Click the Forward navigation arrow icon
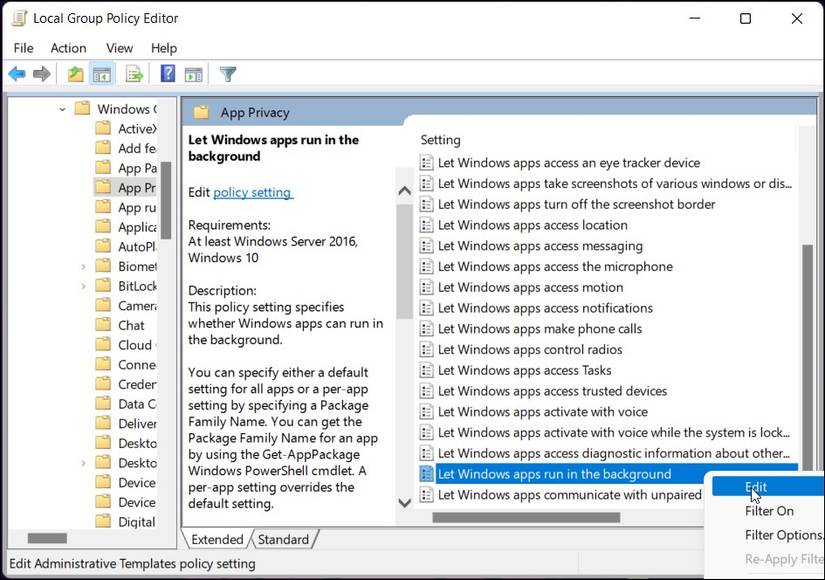 point(40,73)
